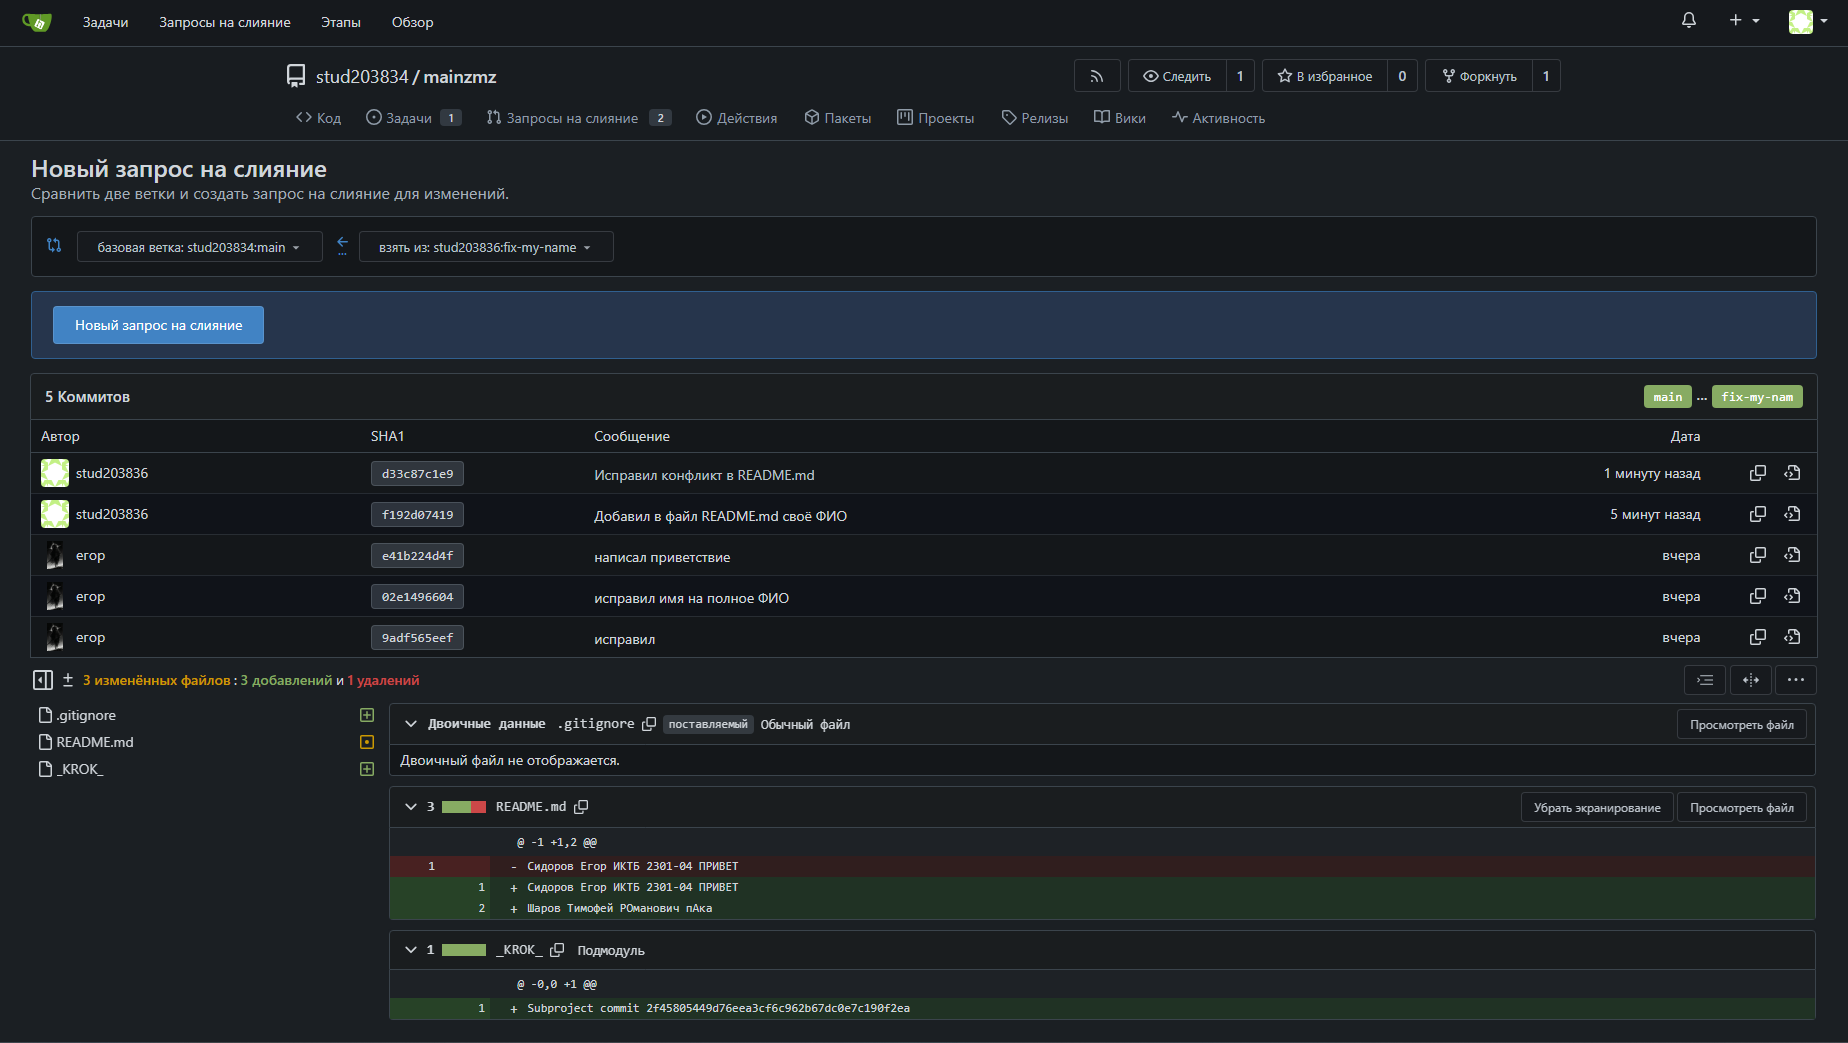Click the Новый запрос на слияние button
Image resolution: width=1848 pixels, height=1043 pixels.
(158, 325)
